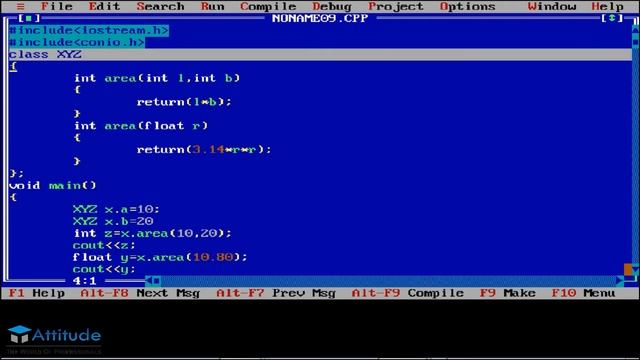
Task: Click the 'XYZ x.b=20' line
Action: tap(113, 221)
